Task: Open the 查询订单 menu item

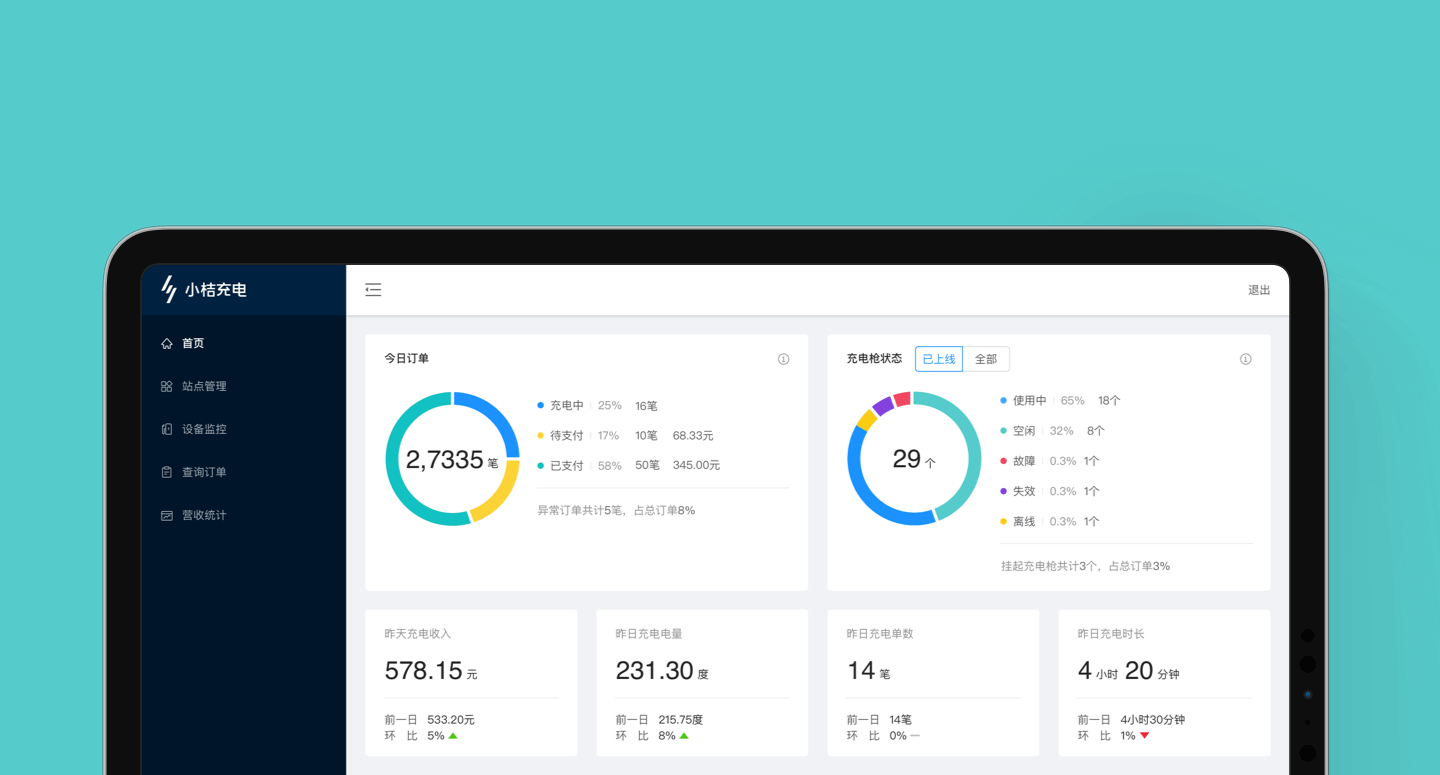Action: coord(204,473)
